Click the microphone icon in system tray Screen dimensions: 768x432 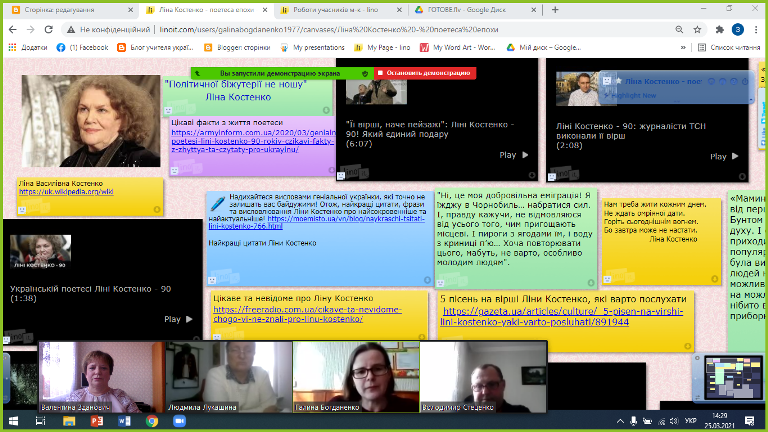[633, 421]
